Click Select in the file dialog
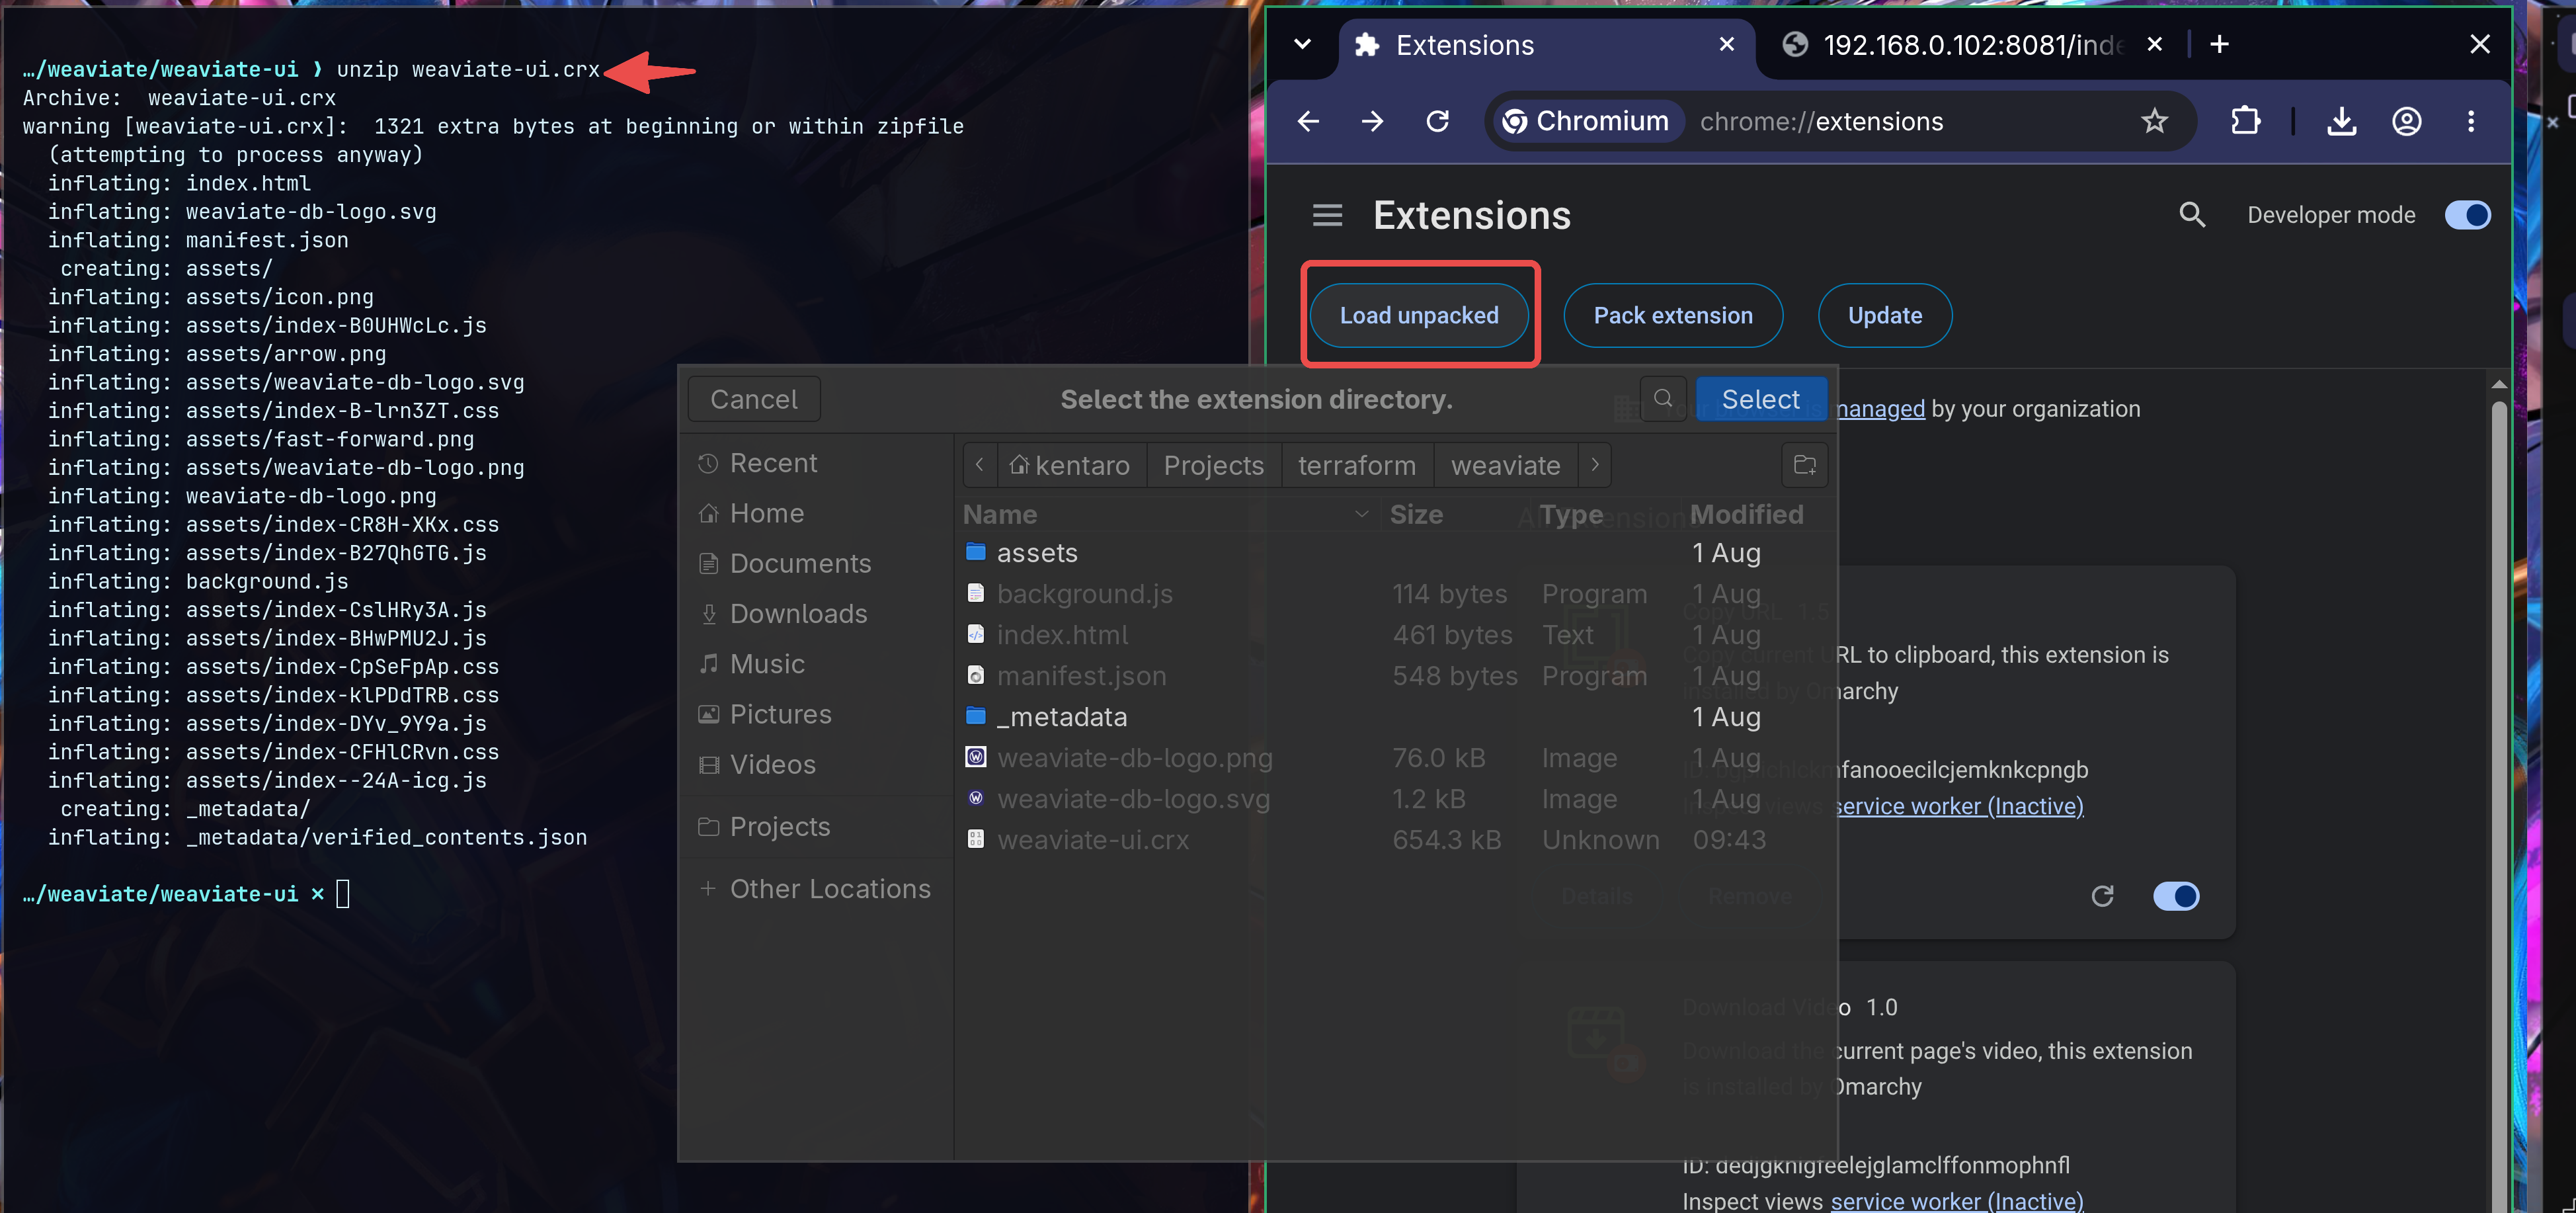2576x1213 pixels. (x=1760, y=399)
